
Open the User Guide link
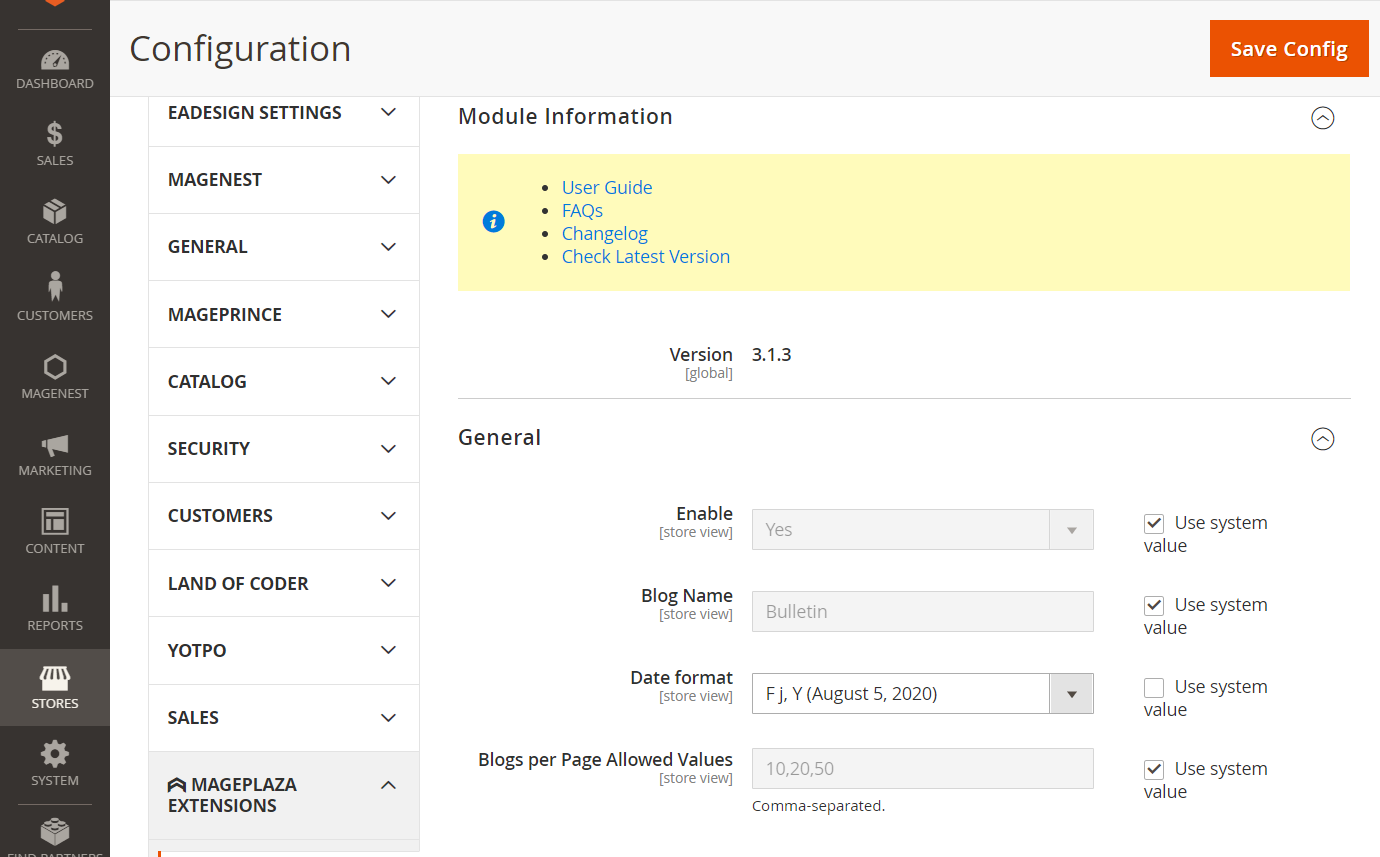coord(607,187)
